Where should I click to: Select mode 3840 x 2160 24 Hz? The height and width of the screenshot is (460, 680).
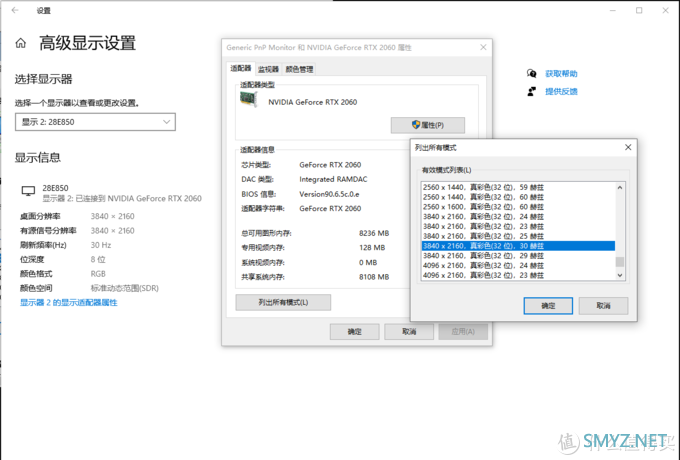click(518, 216)
